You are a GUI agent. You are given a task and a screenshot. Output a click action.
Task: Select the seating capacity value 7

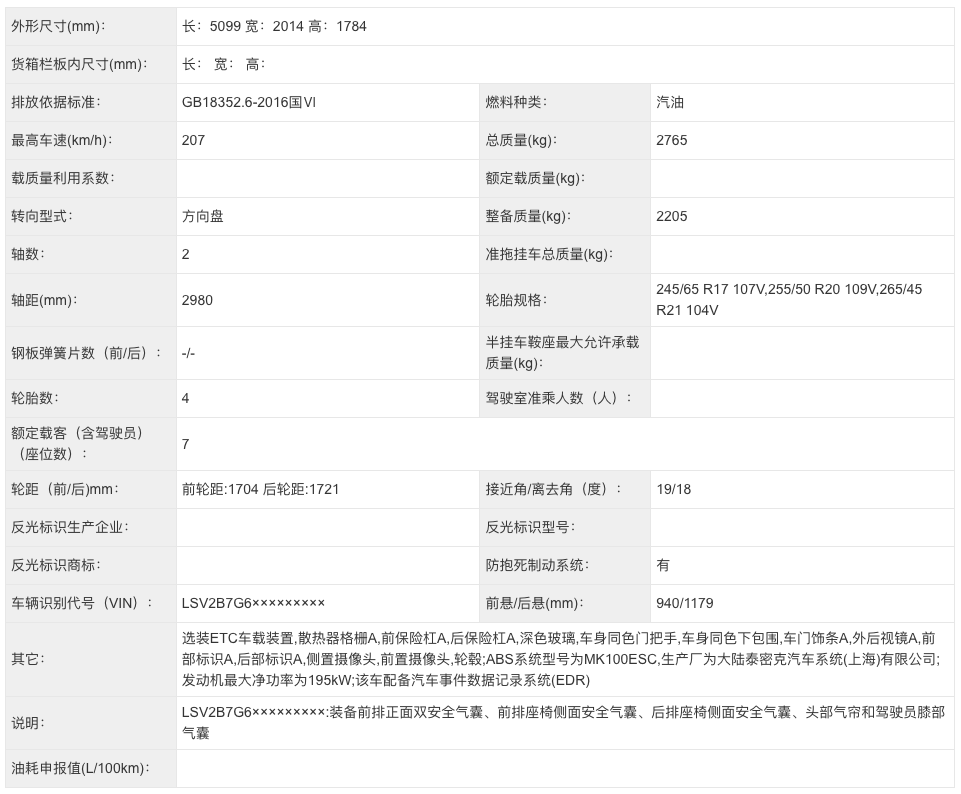pyautogui.click(x=186, y=444)
